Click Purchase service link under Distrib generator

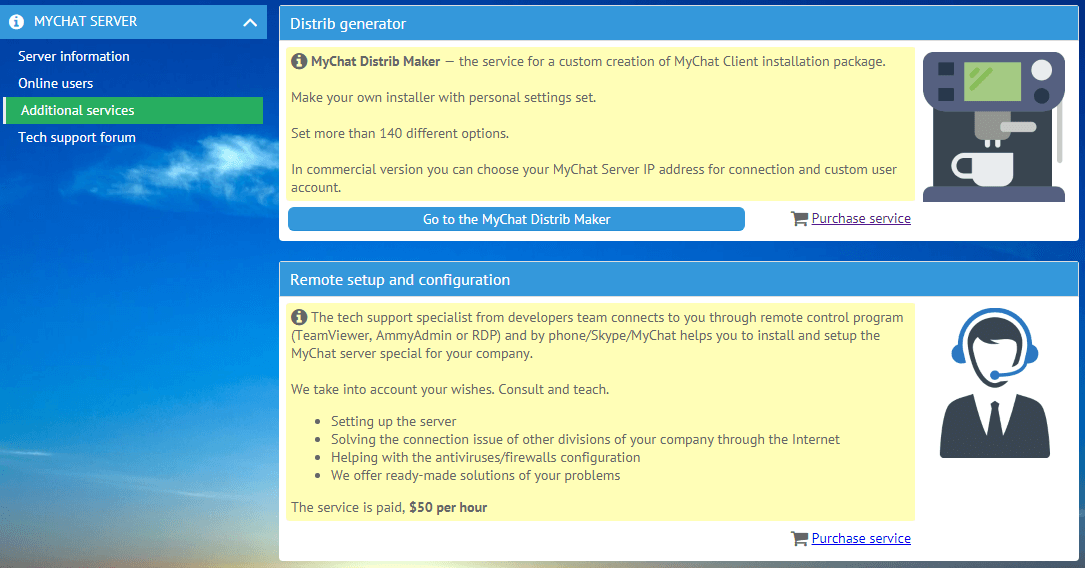(x=861, y=219)
